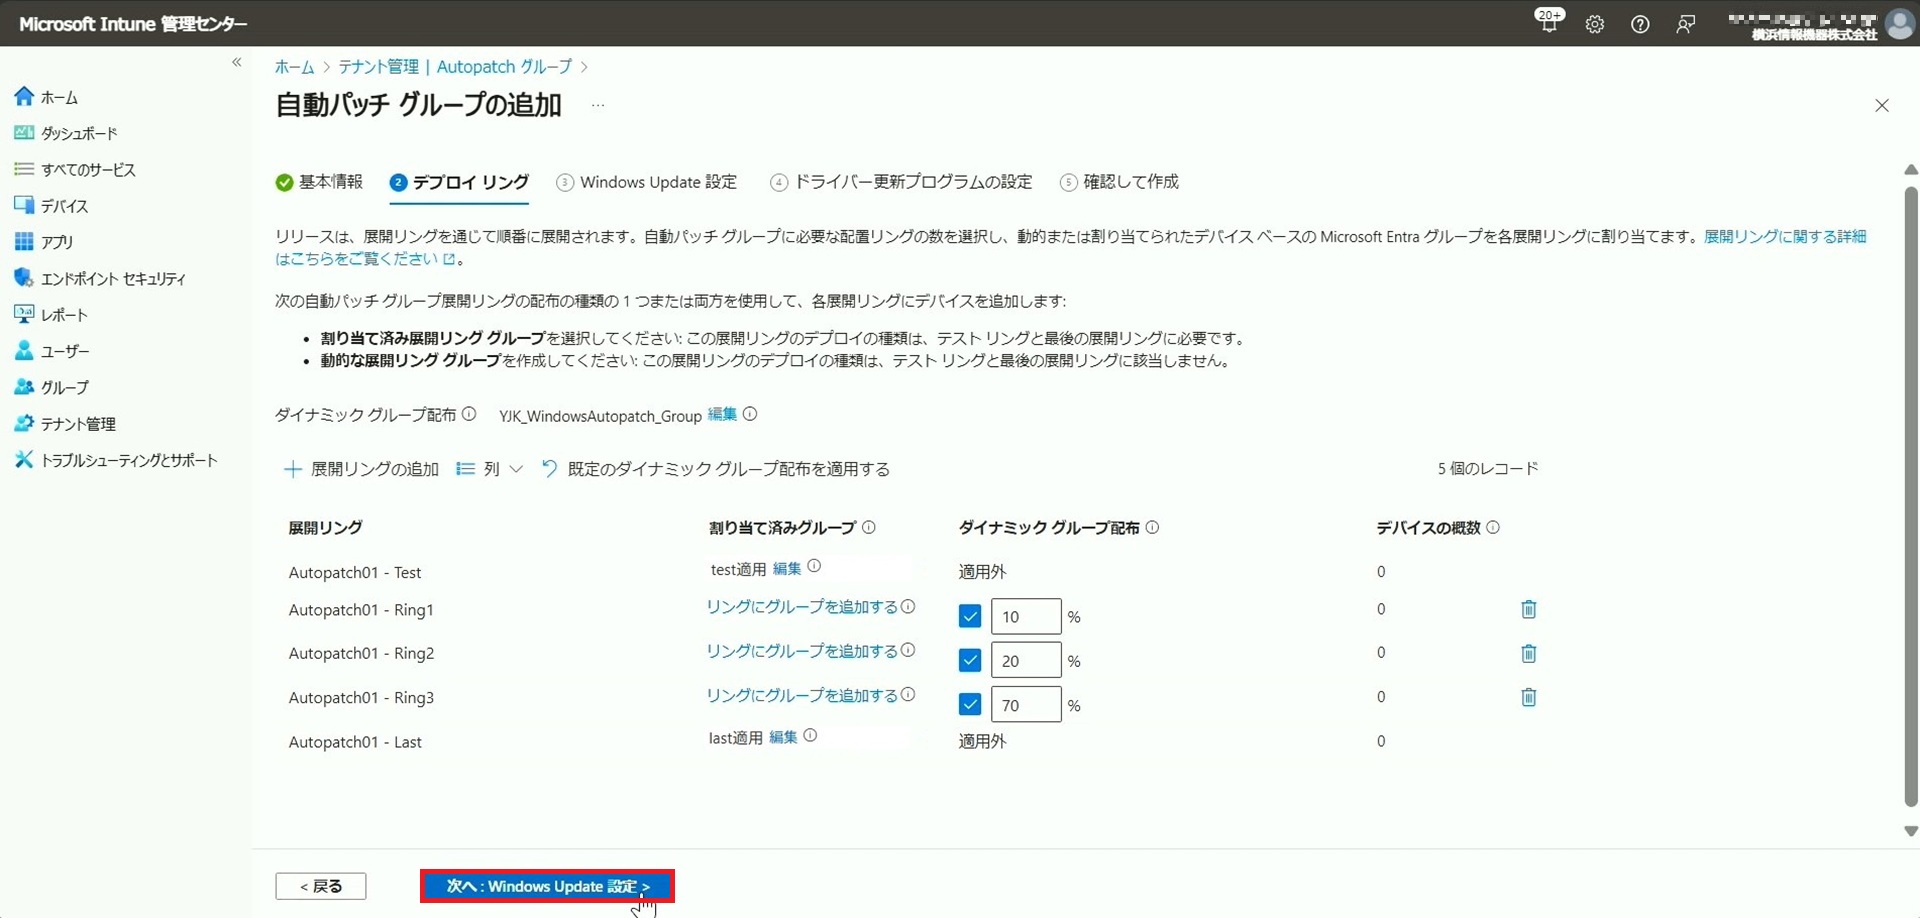Click the Ring2 percentage field showing 20

(x=1026, y=660)
